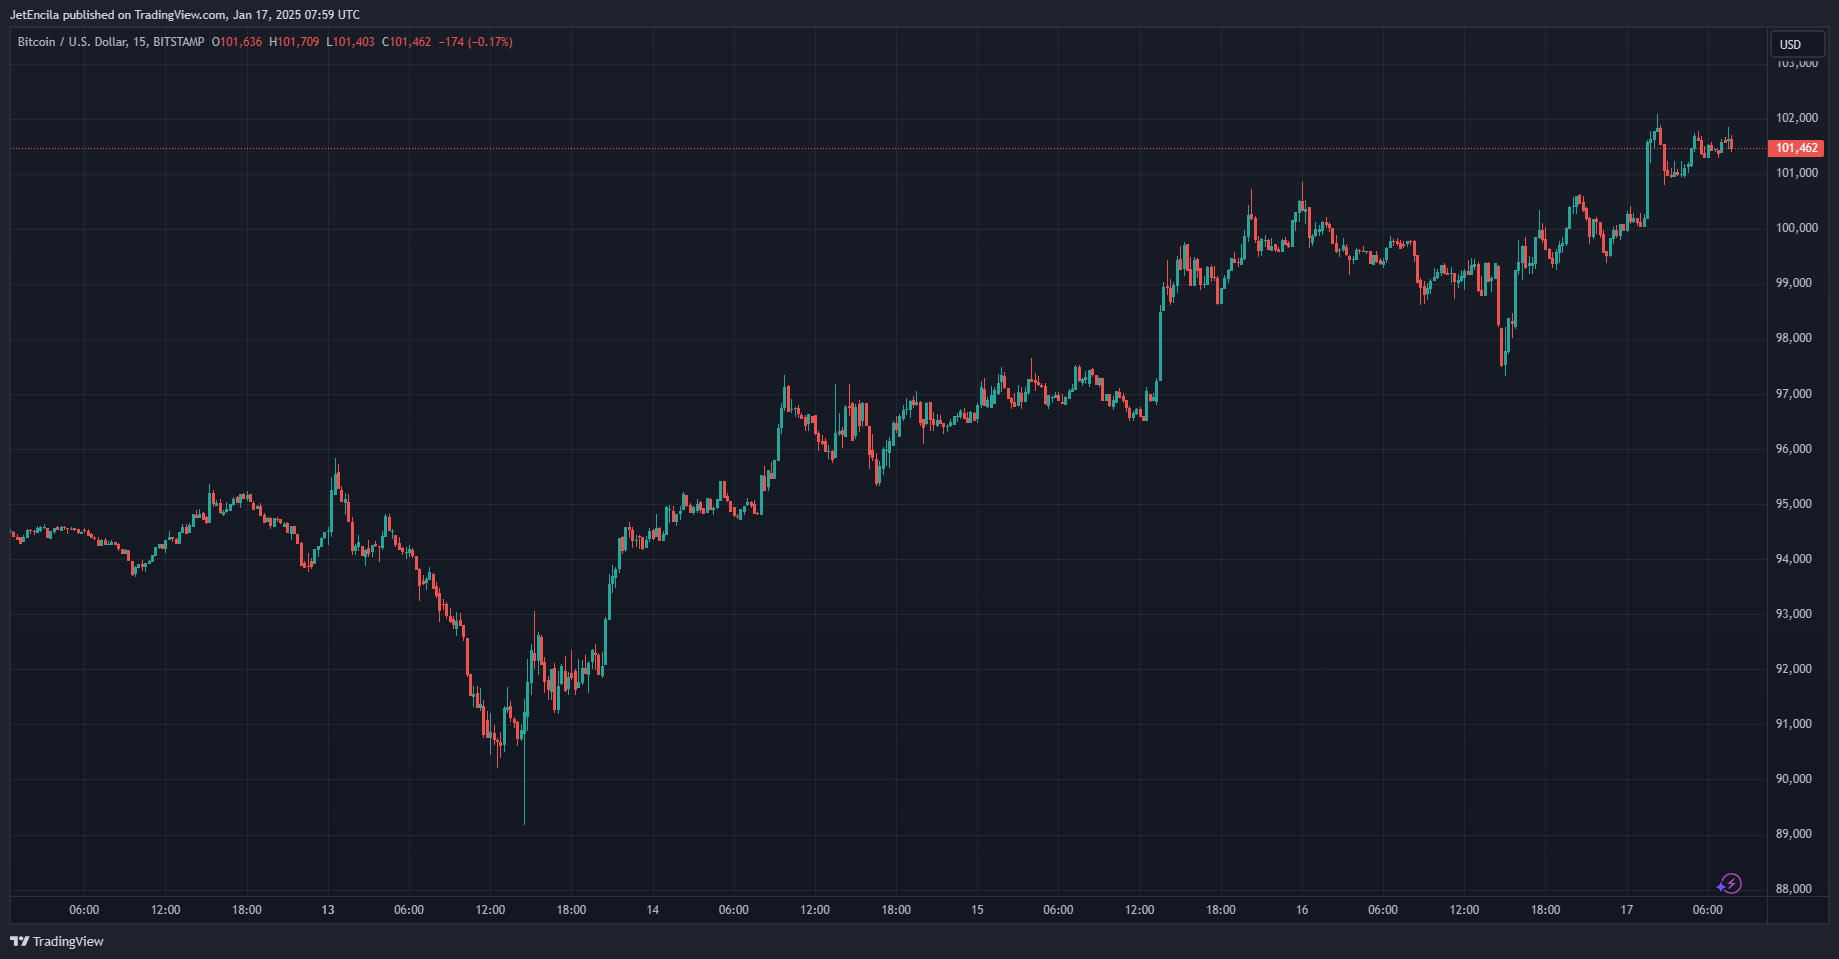Click the 93,000 price axis label
The image size is (1839, 959).
(x=1794, y=614)
